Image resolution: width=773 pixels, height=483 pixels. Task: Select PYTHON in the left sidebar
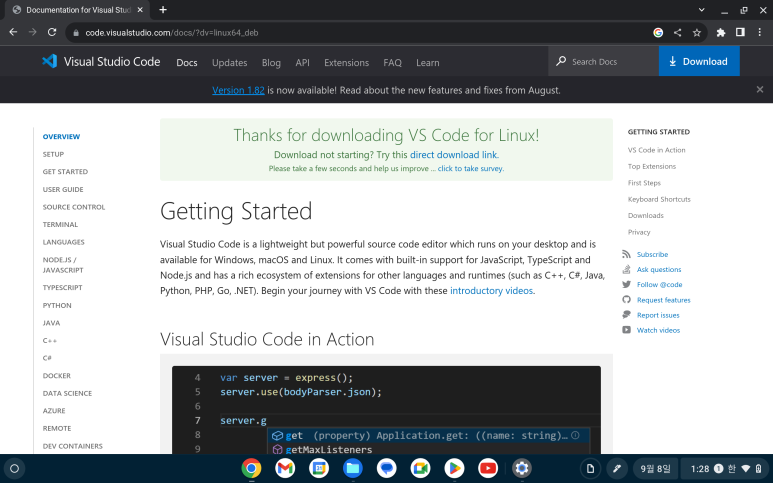click(x=57, y=306)
